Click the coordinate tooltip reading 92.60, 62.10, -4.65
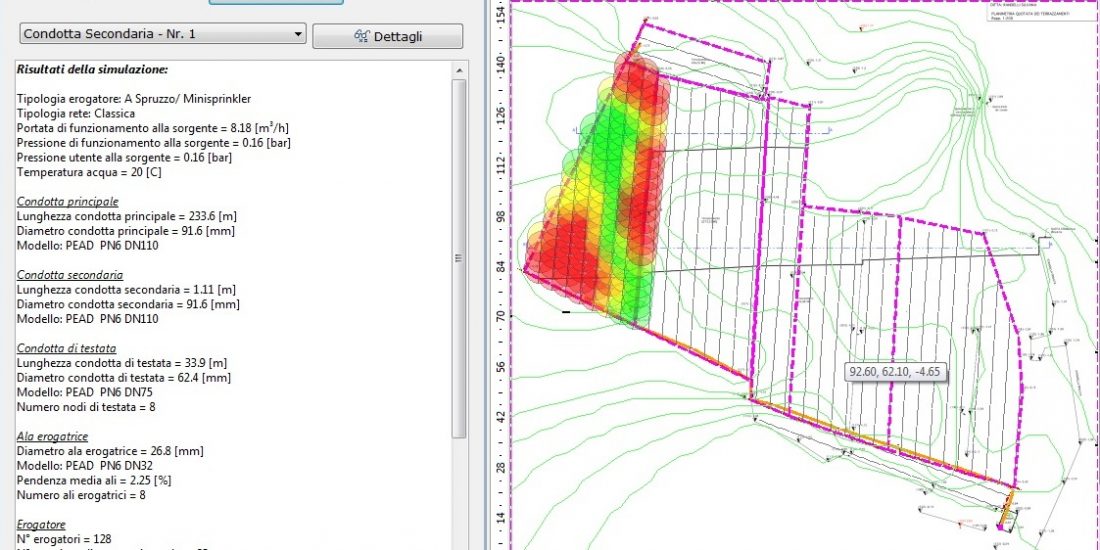Screen dimensions: 1100x550 pyautogui.click(x=894, y=372)
